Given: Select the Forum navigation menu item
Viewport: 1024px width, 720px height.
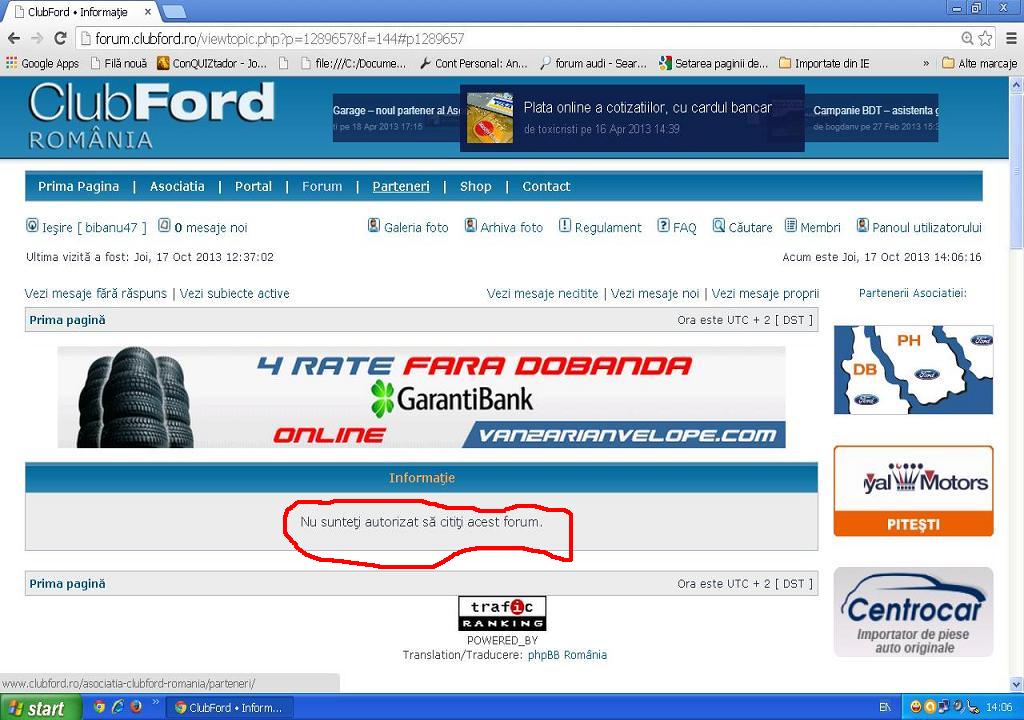Looking at the screenshot, I should tap(322, 186).
